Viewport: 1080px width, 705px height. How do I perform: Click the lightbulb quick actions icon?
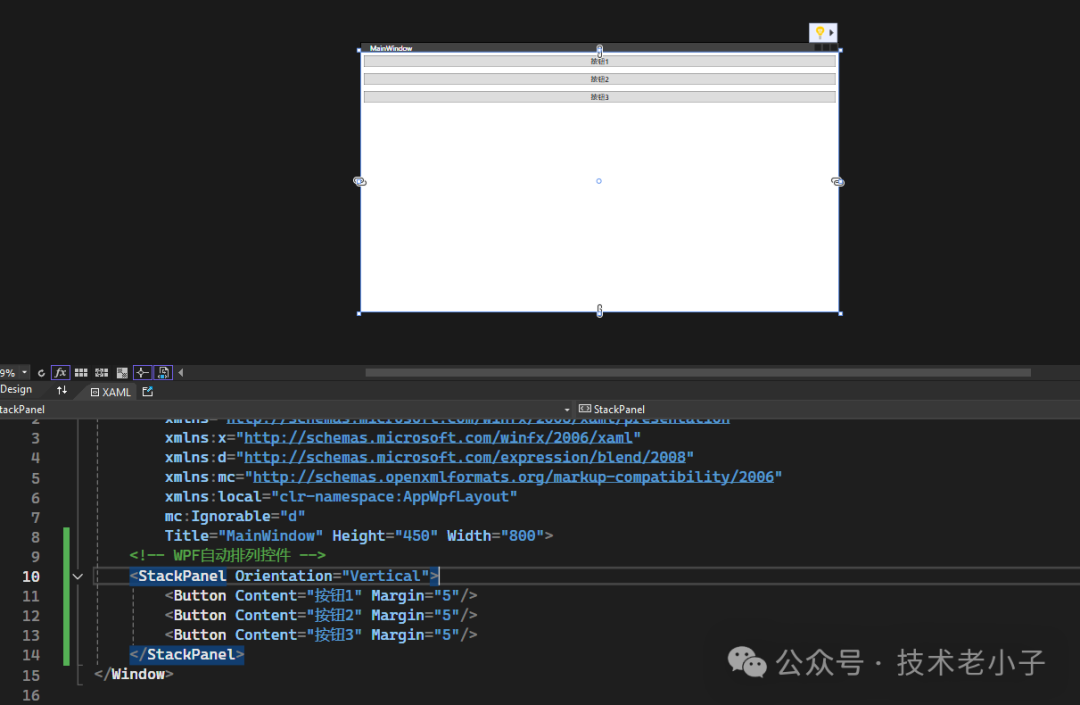[819, 33]
